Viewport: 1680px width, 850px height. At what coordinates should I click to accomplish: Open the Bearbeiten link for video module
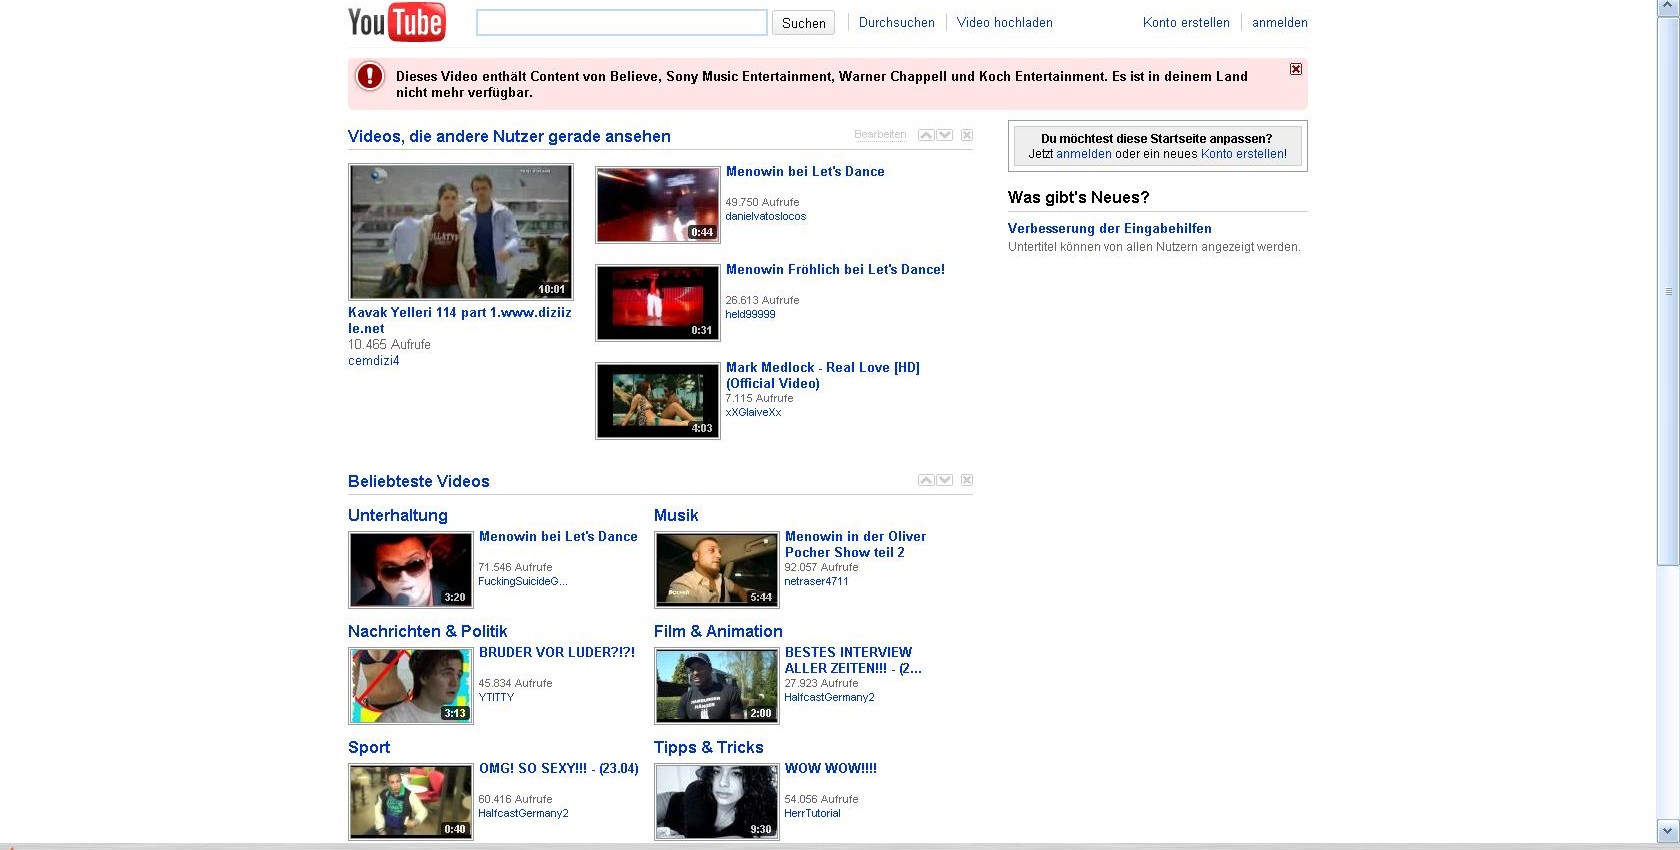click(880, 135)
